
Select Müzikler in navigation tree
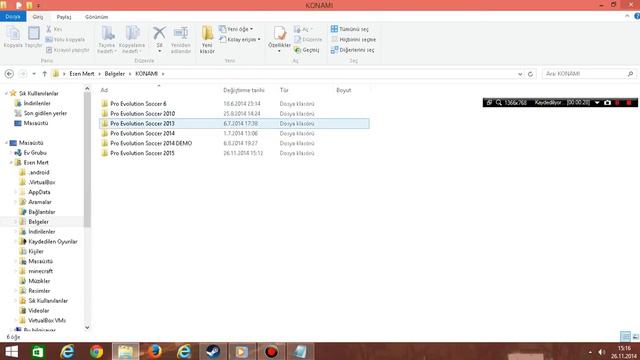click(39, 281)
